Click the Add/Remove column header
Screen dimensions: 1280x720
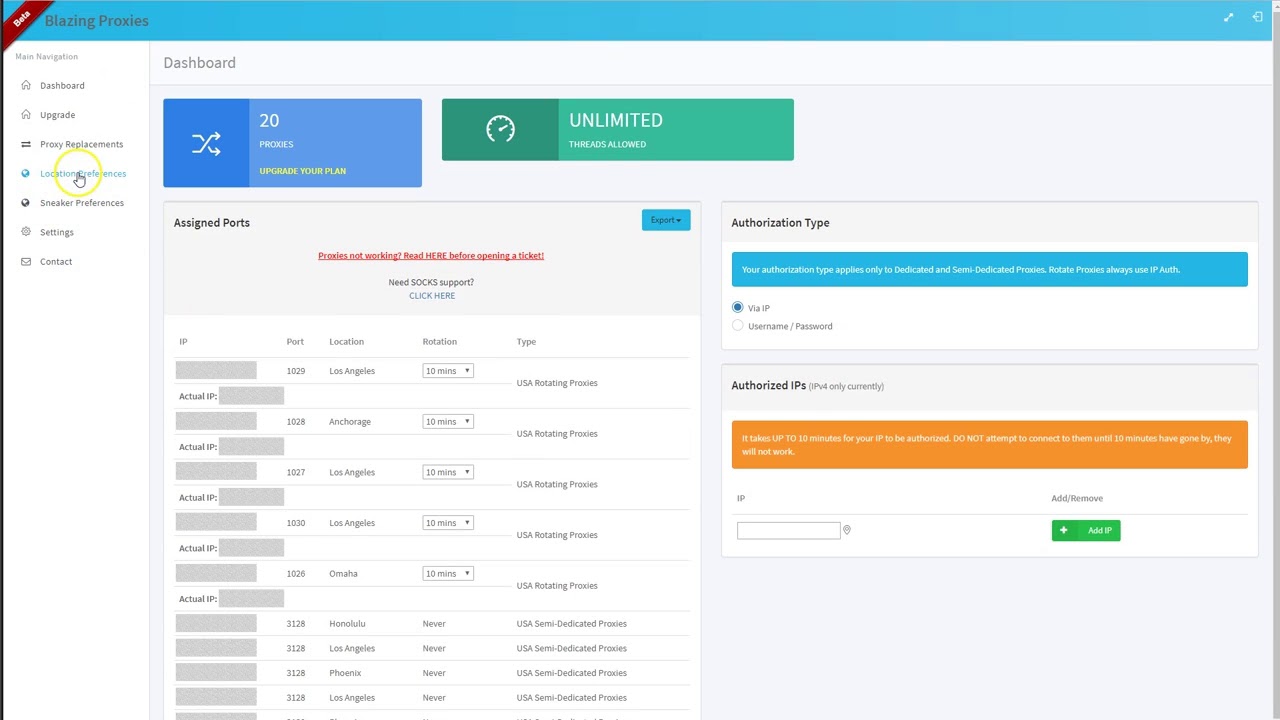(x=1077, y=498)
